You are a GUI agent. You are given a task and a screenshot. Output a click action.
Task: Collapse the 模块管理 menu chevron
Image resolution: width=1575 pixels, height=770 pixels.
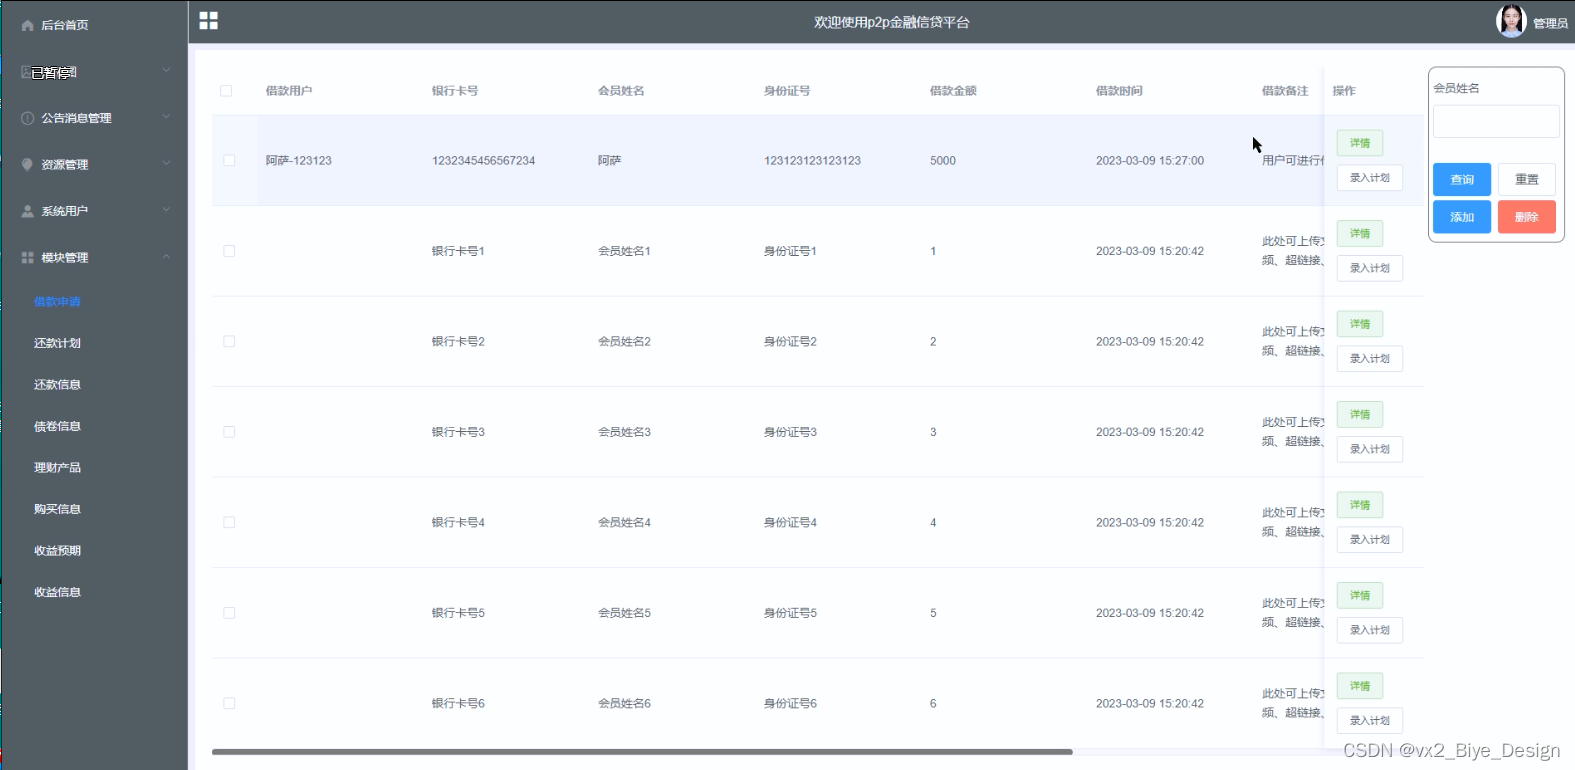(166, 256)
